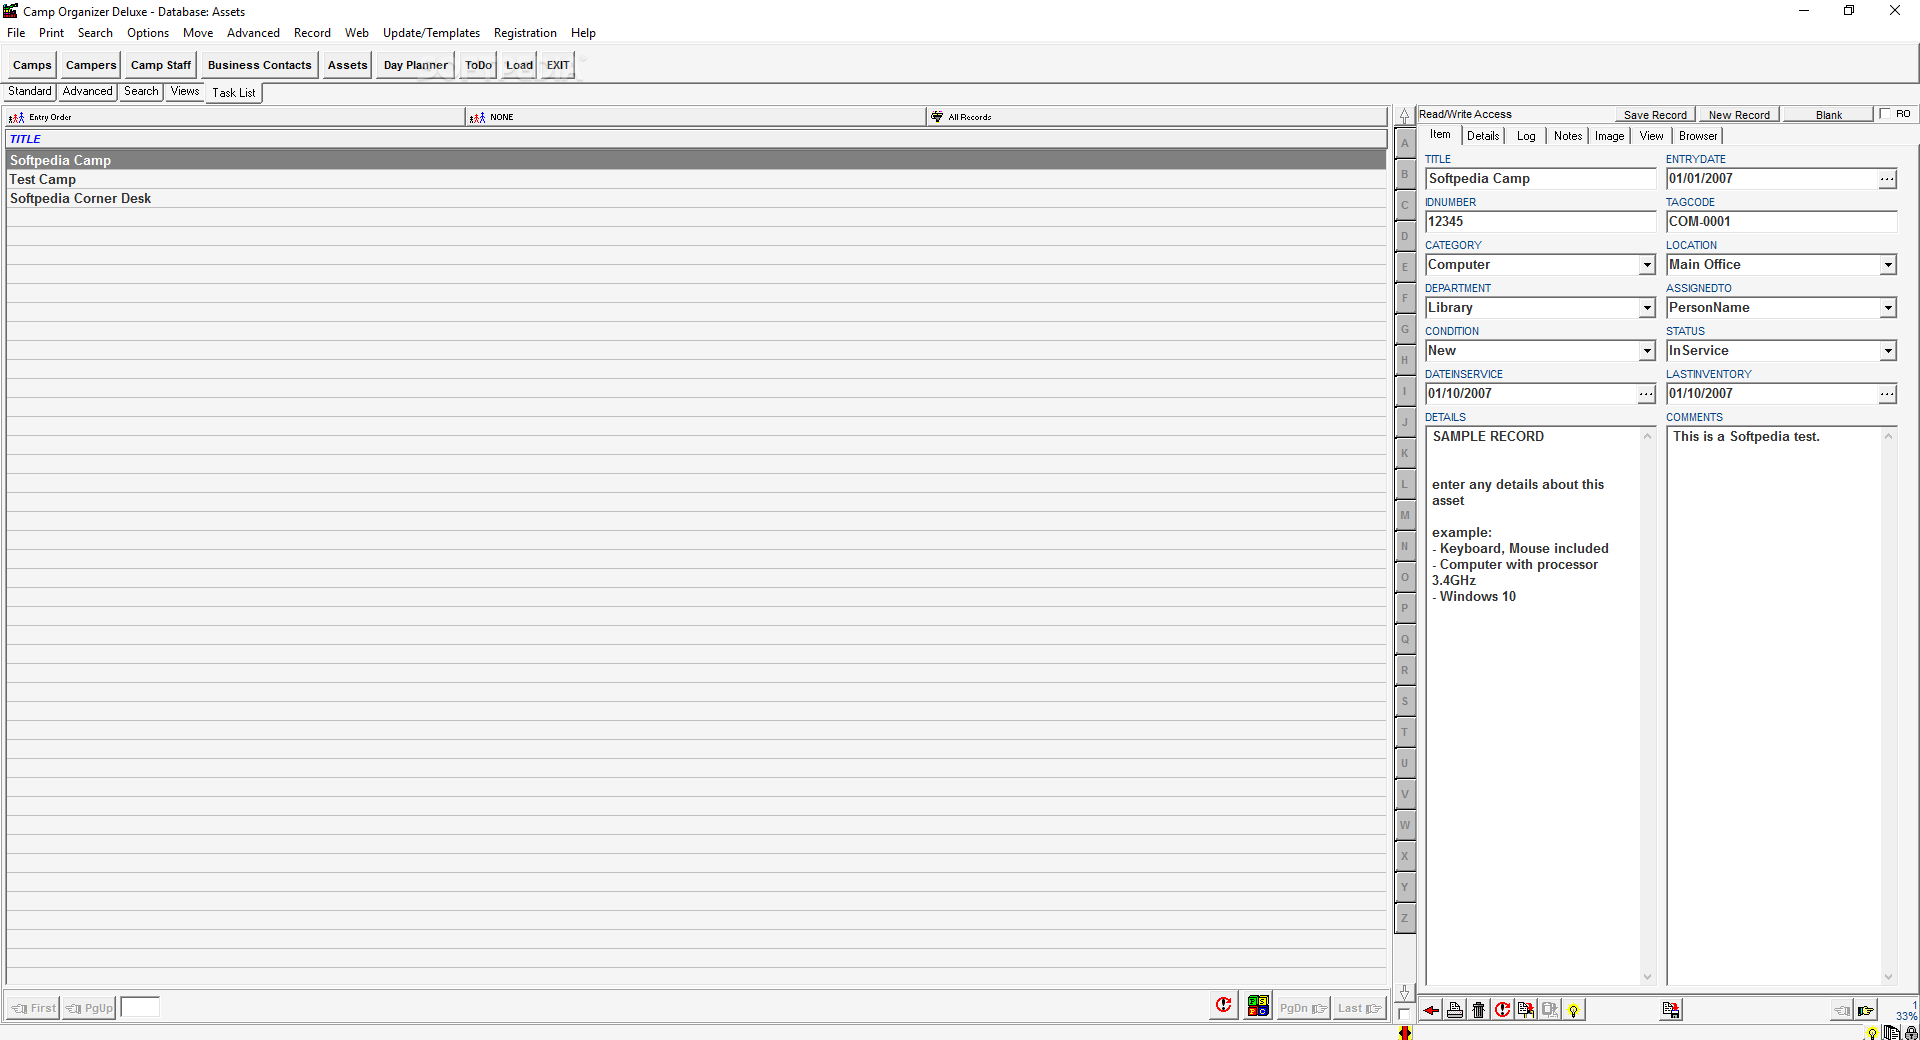The height and width of the screenshot is (1040, 1920).
Task: Click the red back arrow icon
Action: pos(1431,1010)
